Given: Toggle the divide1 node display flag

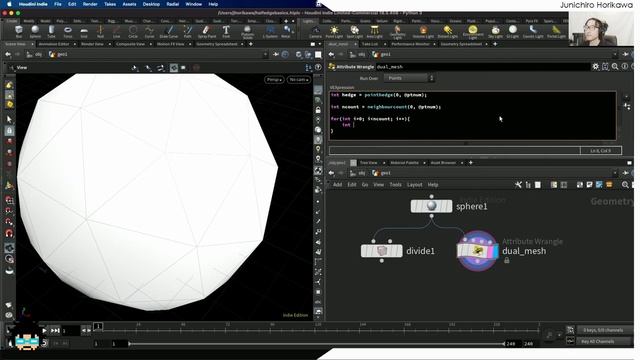Looking at the screenshot, I should click(400, 251).
